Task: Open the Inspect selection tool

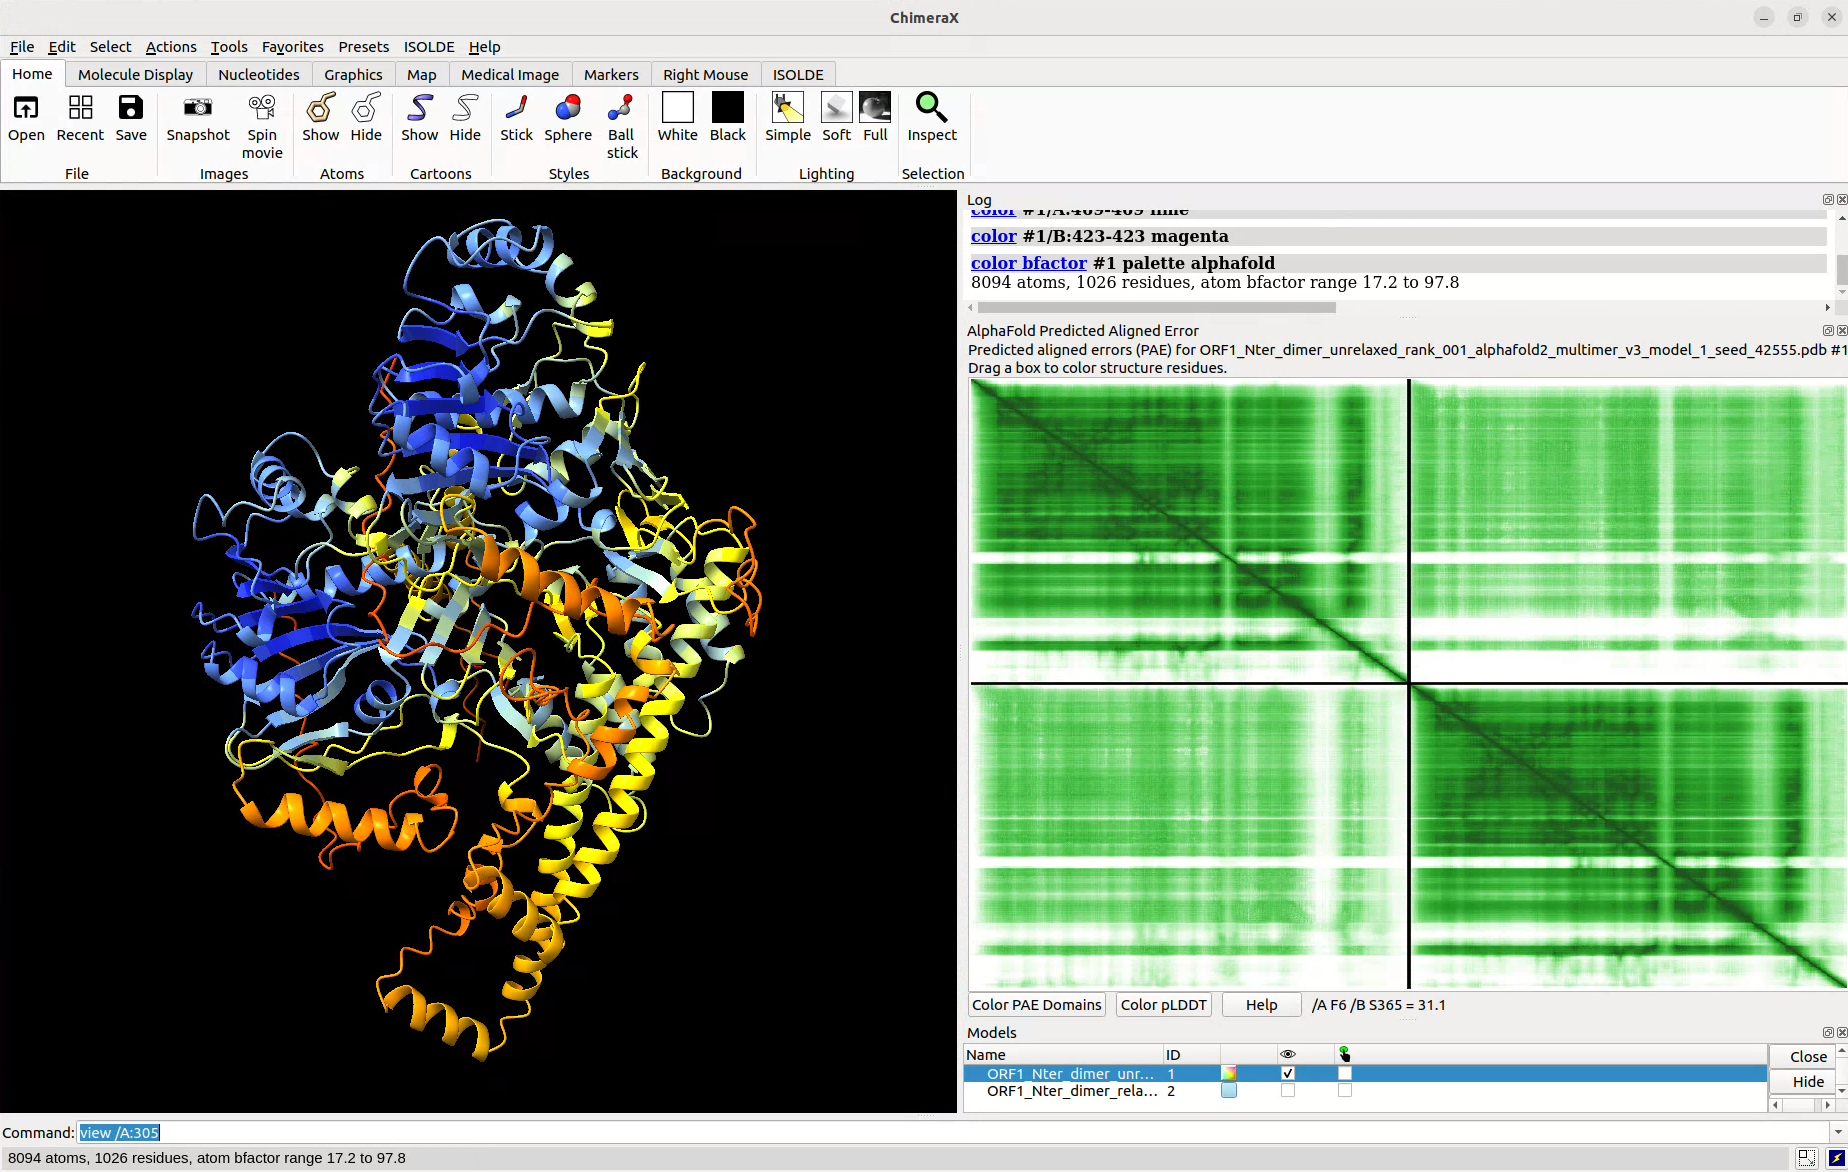Action: coord(932,108)
